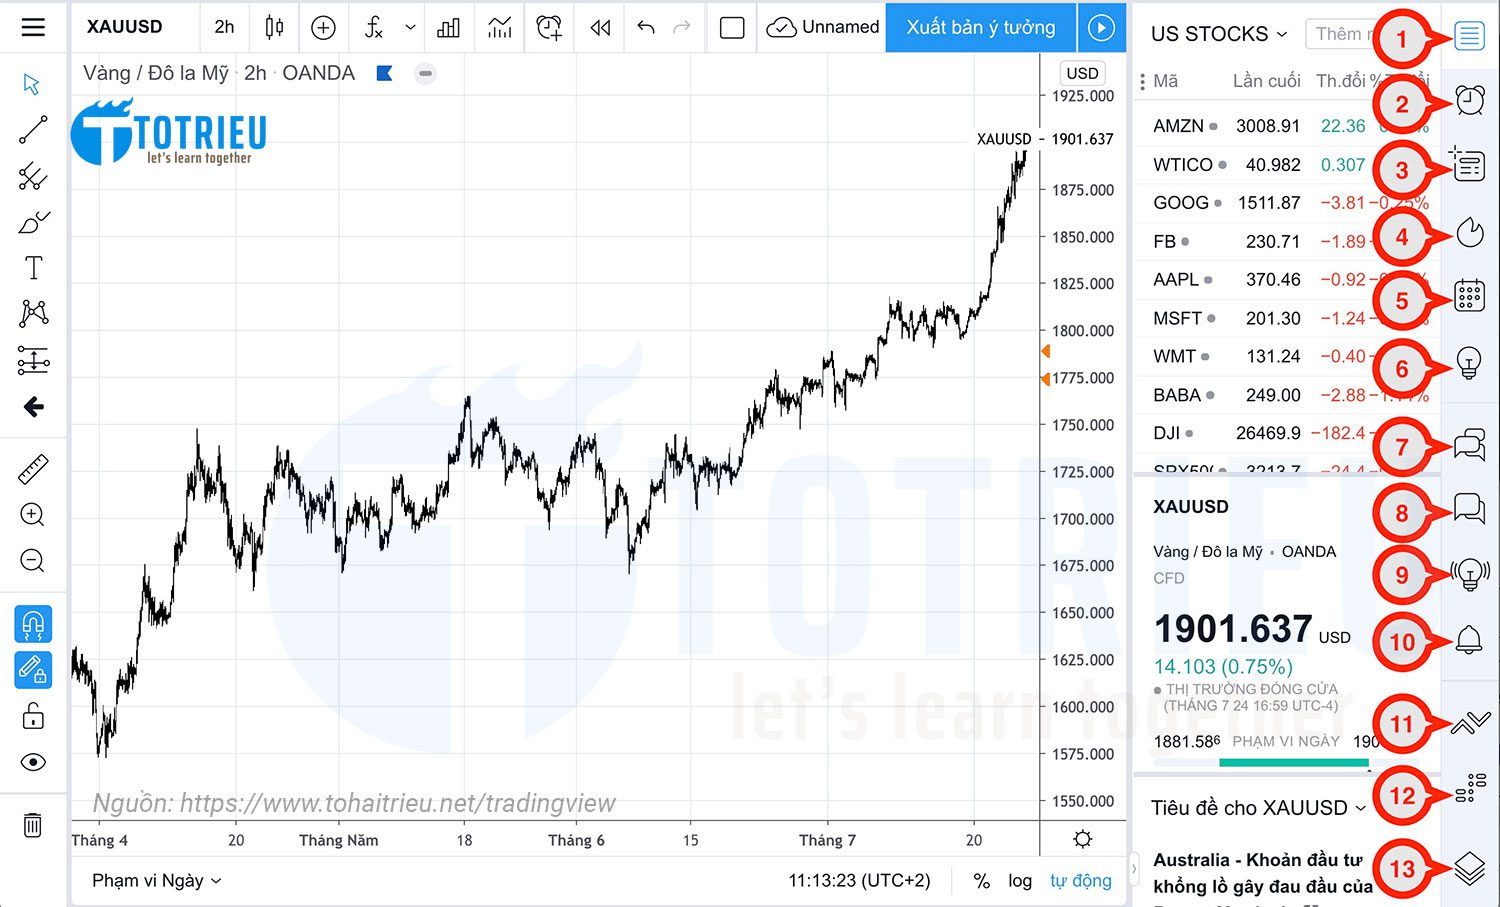Collapse the legend with the minus button
Image resolution: width=1500 pixels, height=907 pixels.
tap(426, 73)
